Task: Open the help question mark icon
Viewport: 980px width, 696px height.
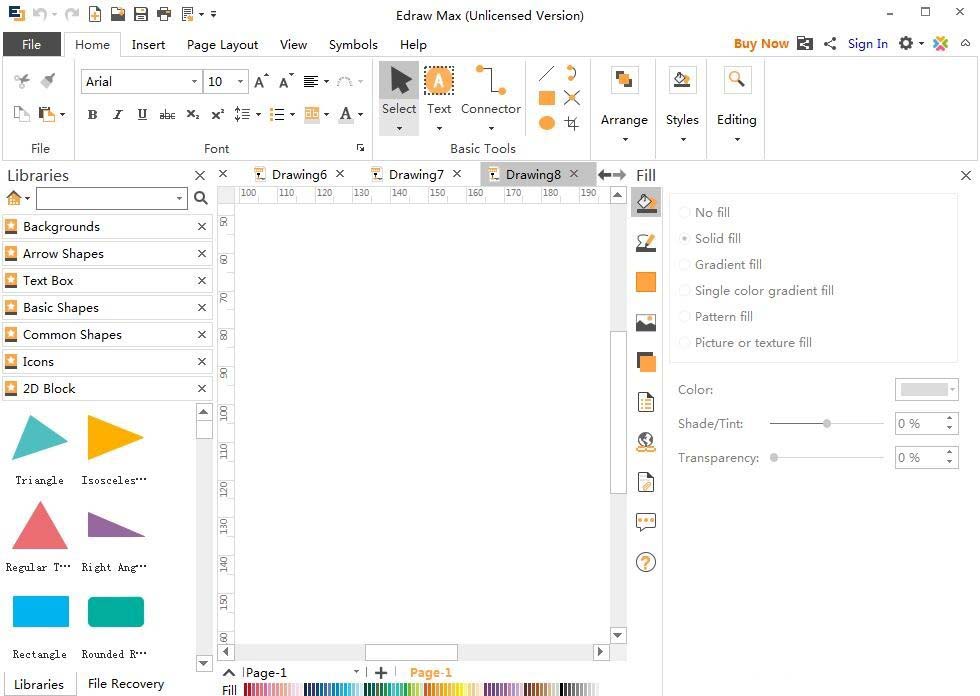Action: tap(646, 562)
